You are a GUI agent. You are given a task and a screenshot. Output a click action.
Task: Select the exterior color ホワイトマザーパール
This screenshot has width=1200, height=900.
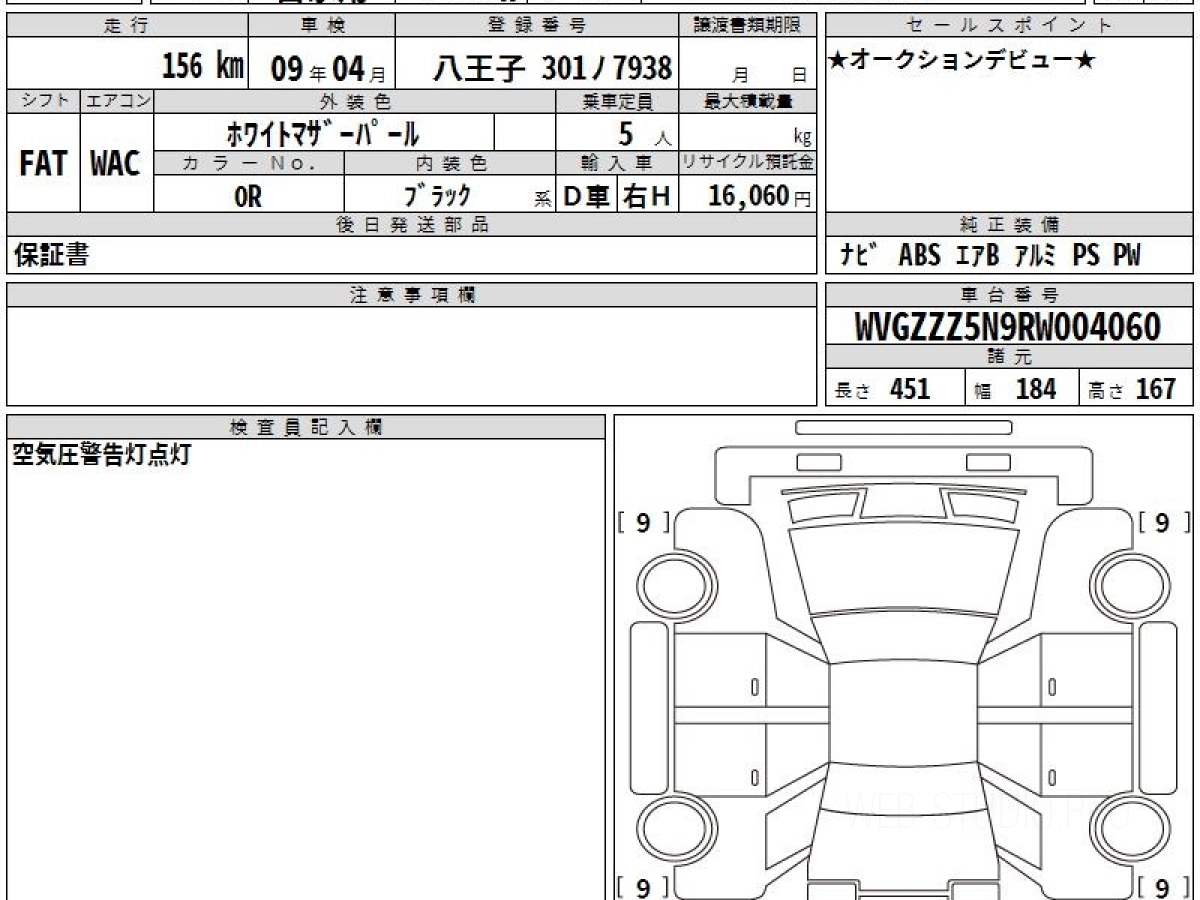point(323,132)
